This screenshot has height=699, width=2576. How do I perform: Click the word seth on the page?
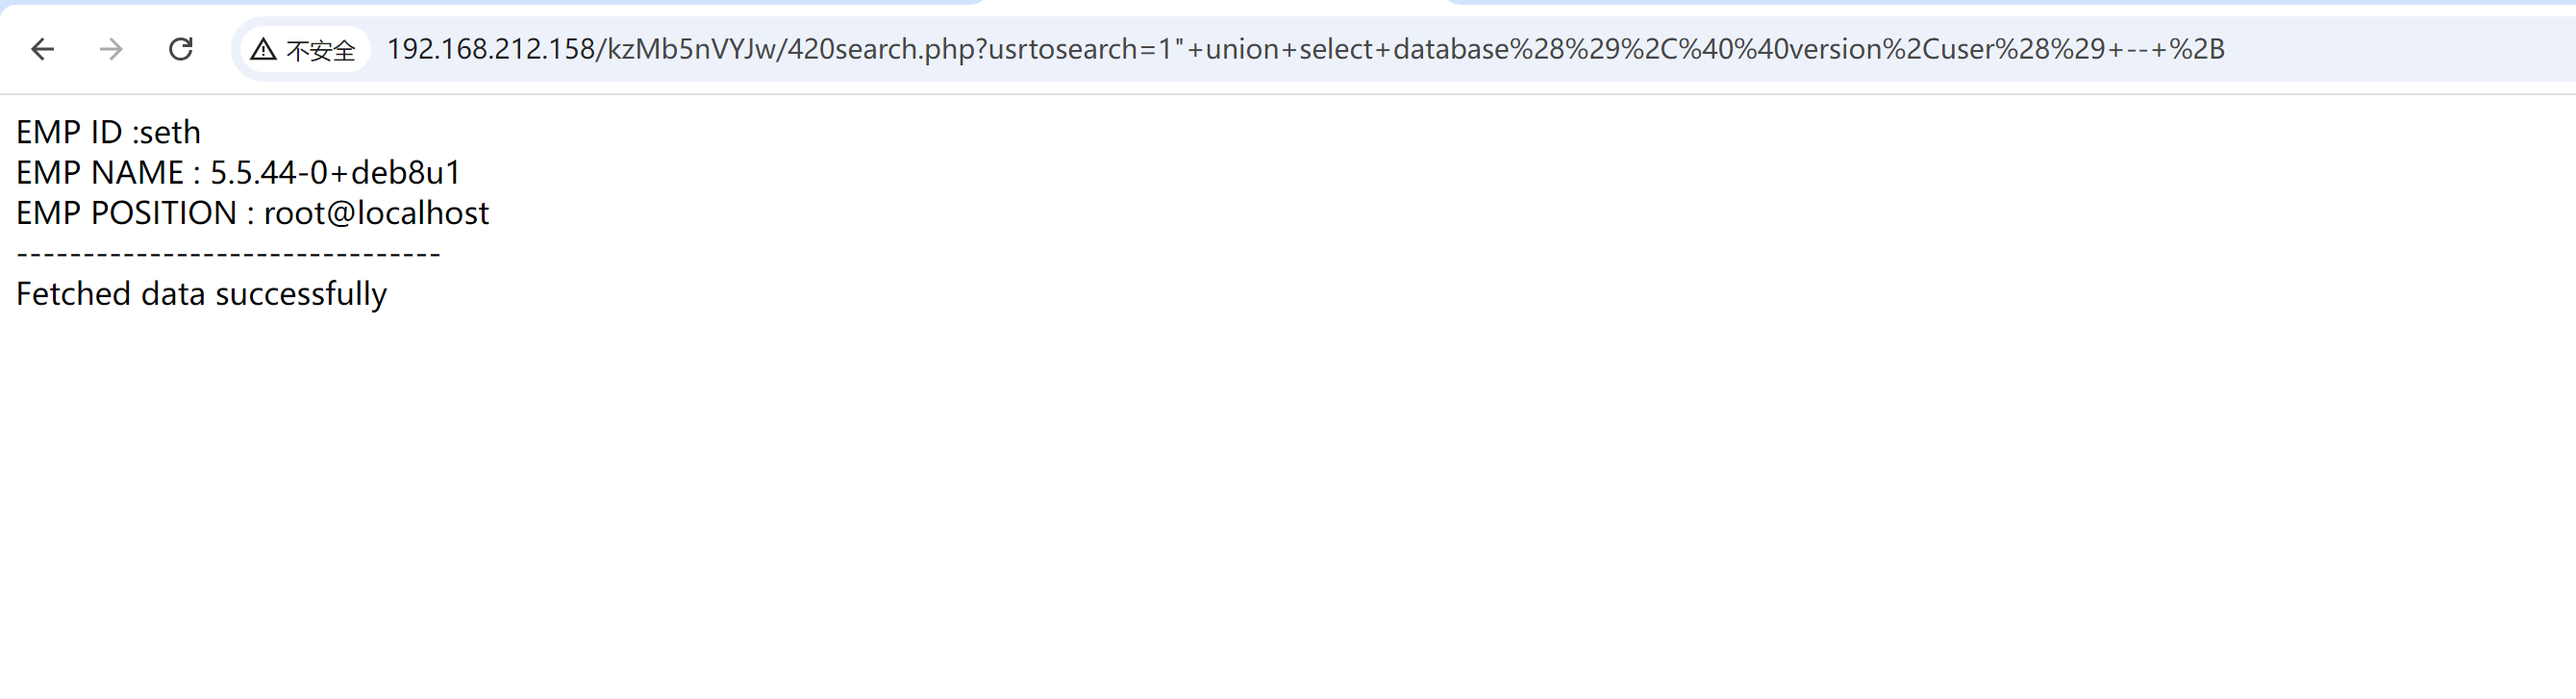tap(170, 132)
